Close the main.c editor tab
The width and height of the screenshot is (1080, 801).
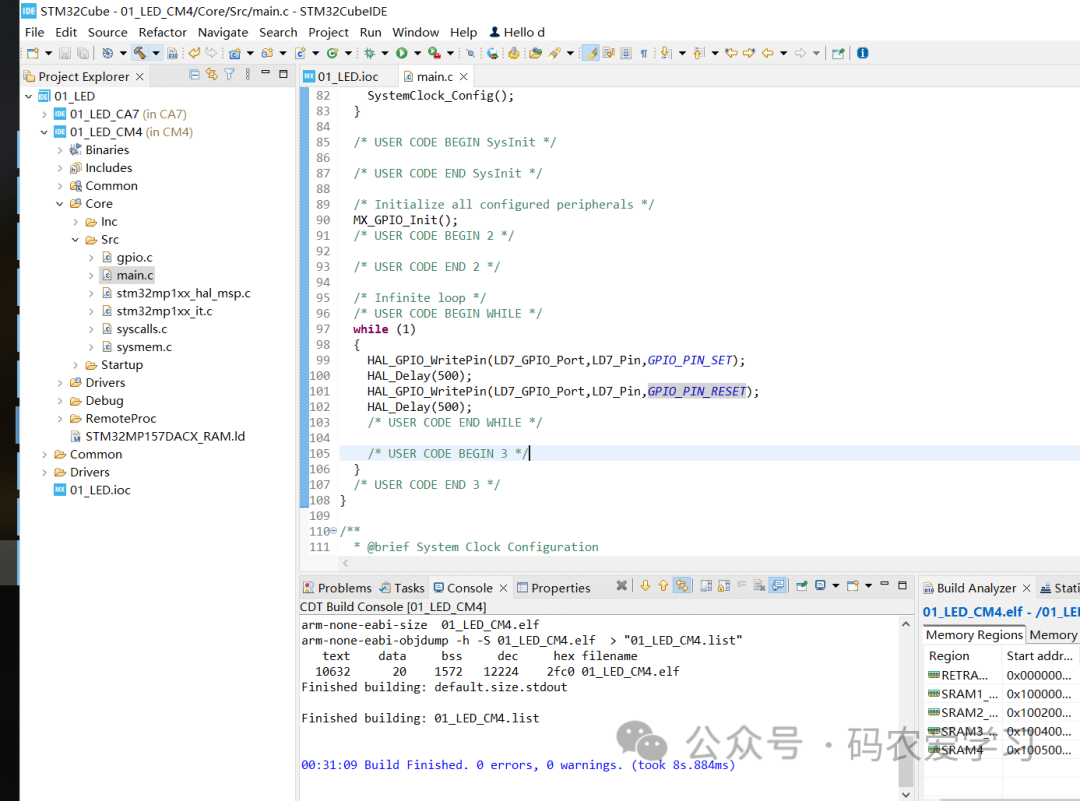point(464,76)
